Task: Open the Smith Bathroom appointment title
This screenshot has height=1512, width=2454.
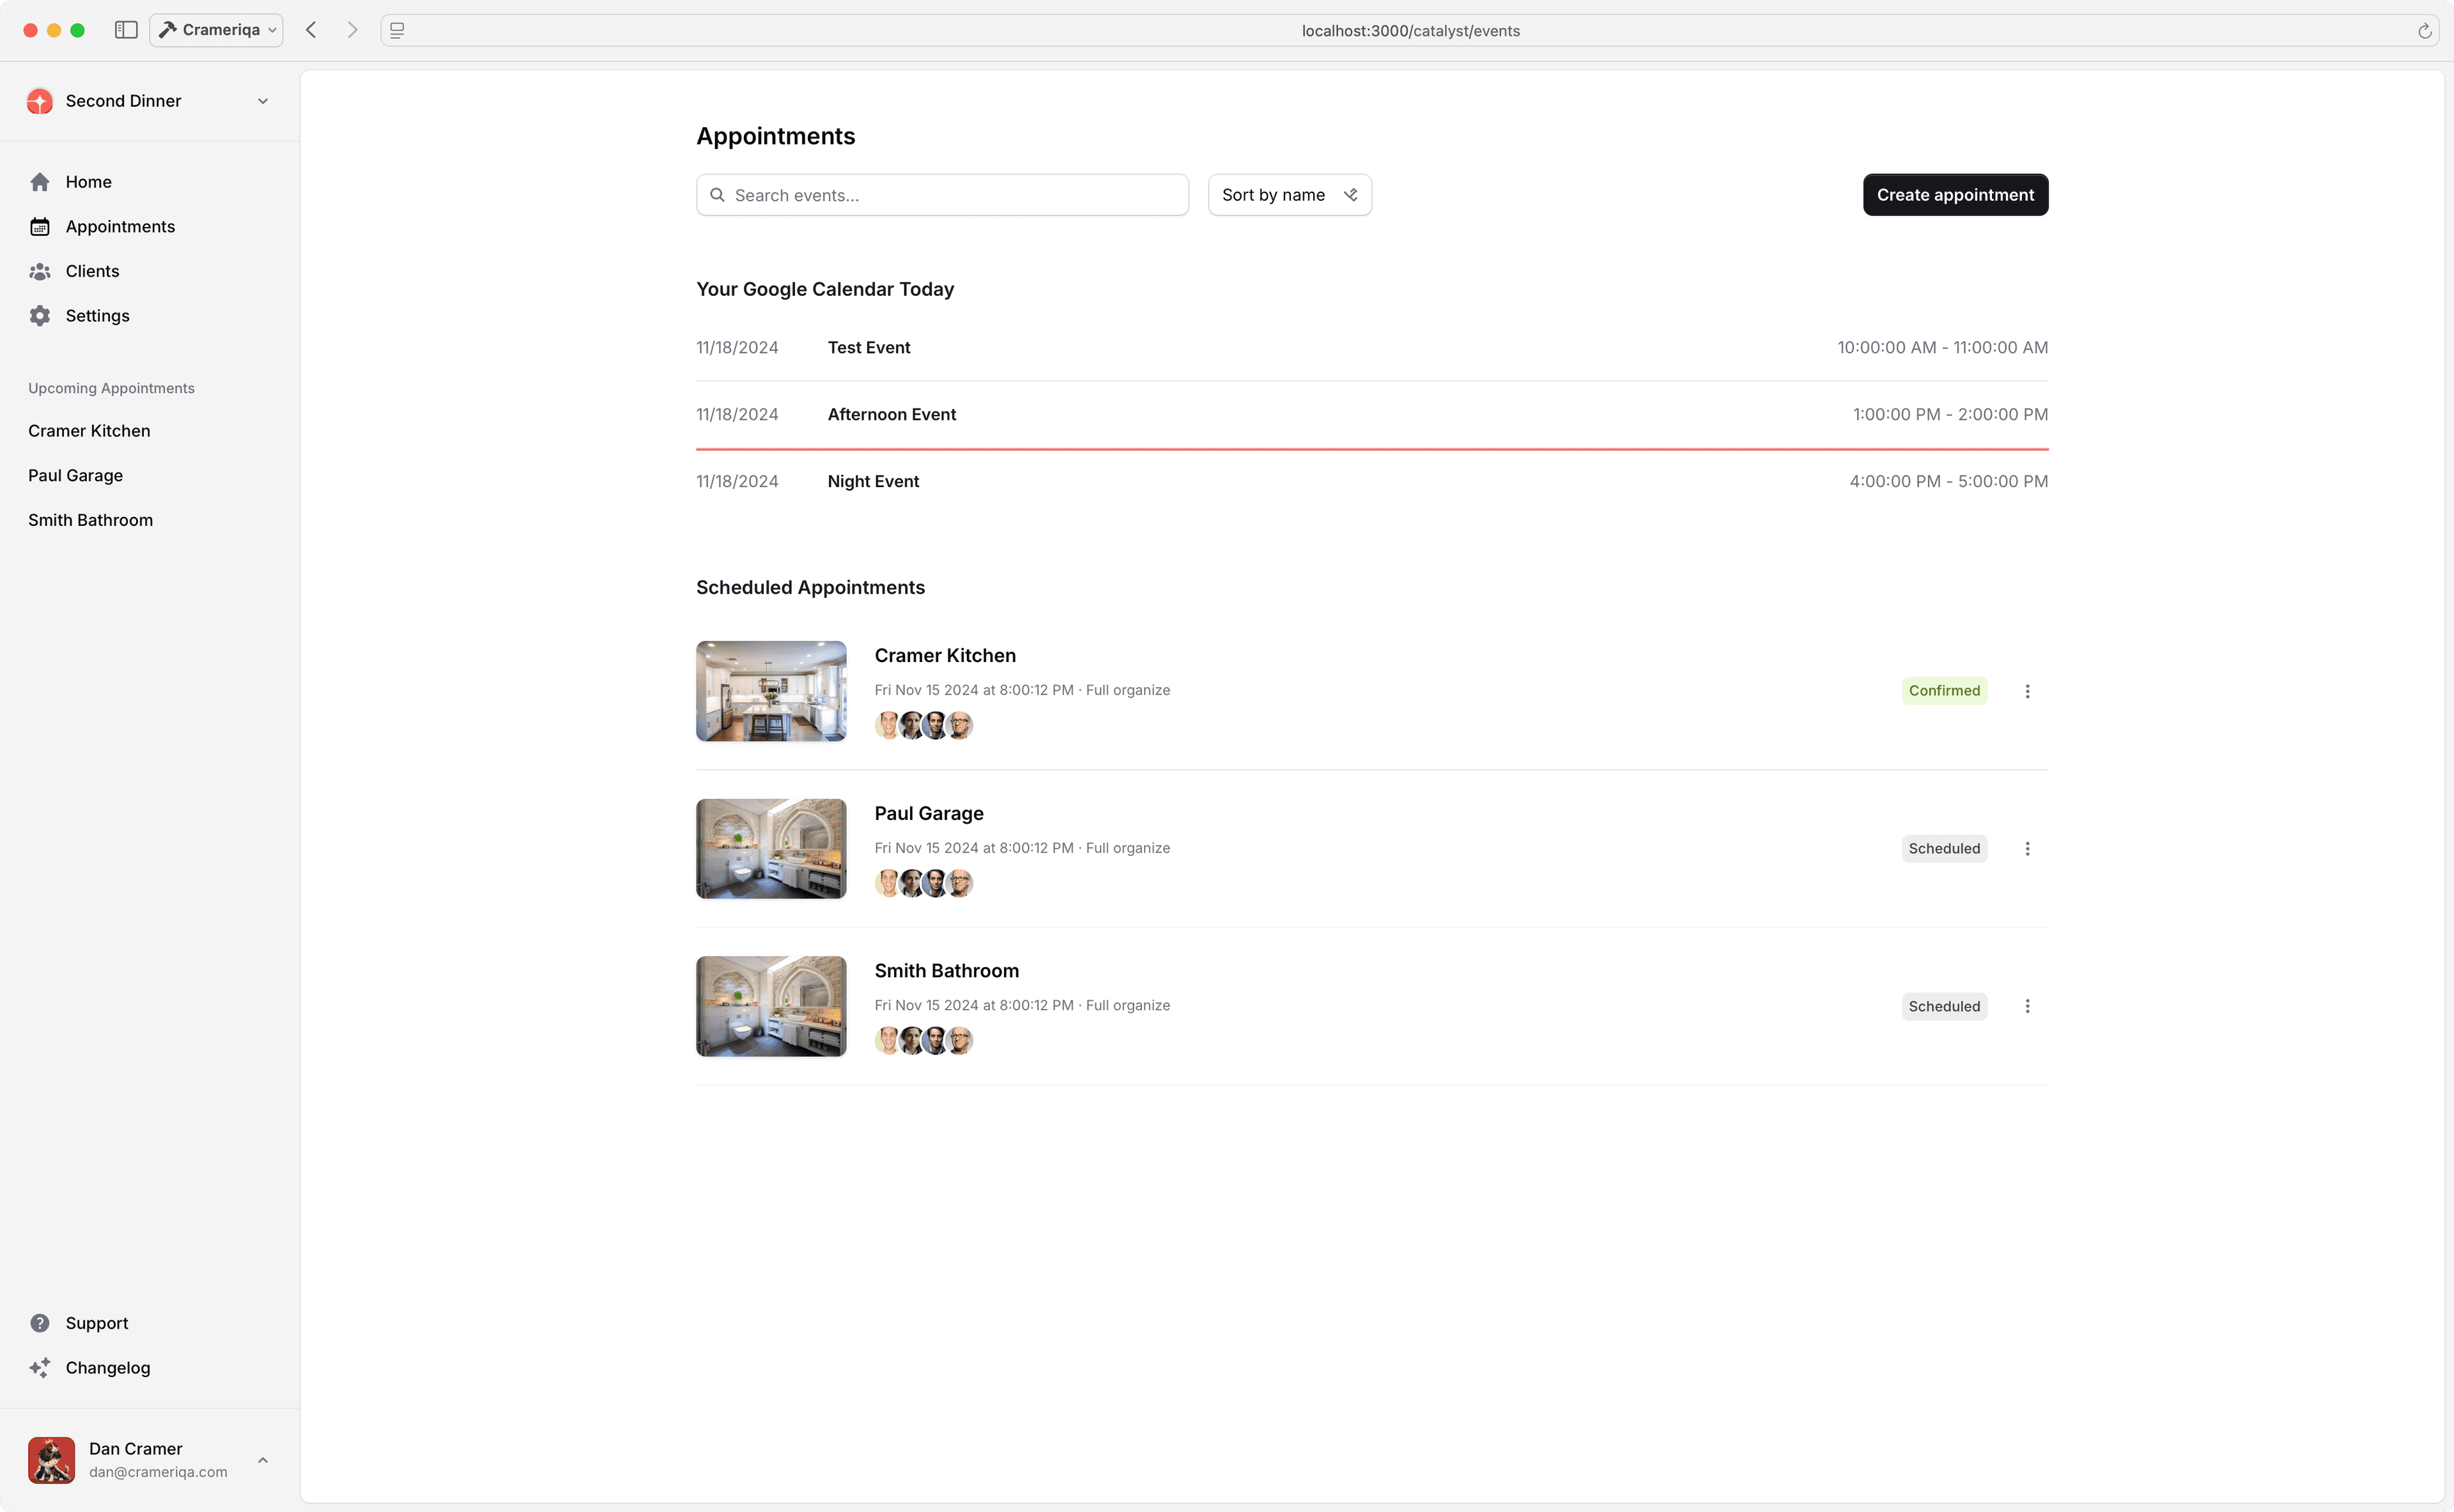Action: pyautogui.click(x=947, y=971)
